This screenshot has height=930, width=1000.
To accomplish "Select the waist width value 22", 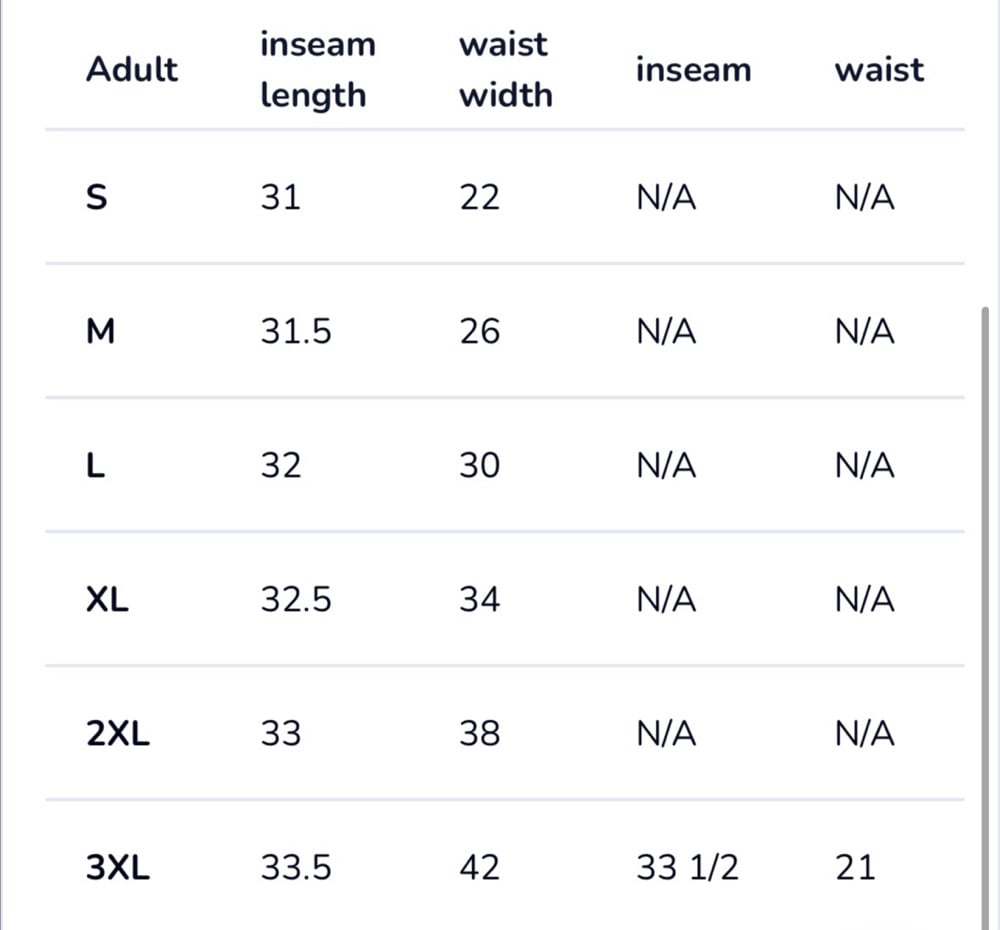I will (x=479, y=198).
